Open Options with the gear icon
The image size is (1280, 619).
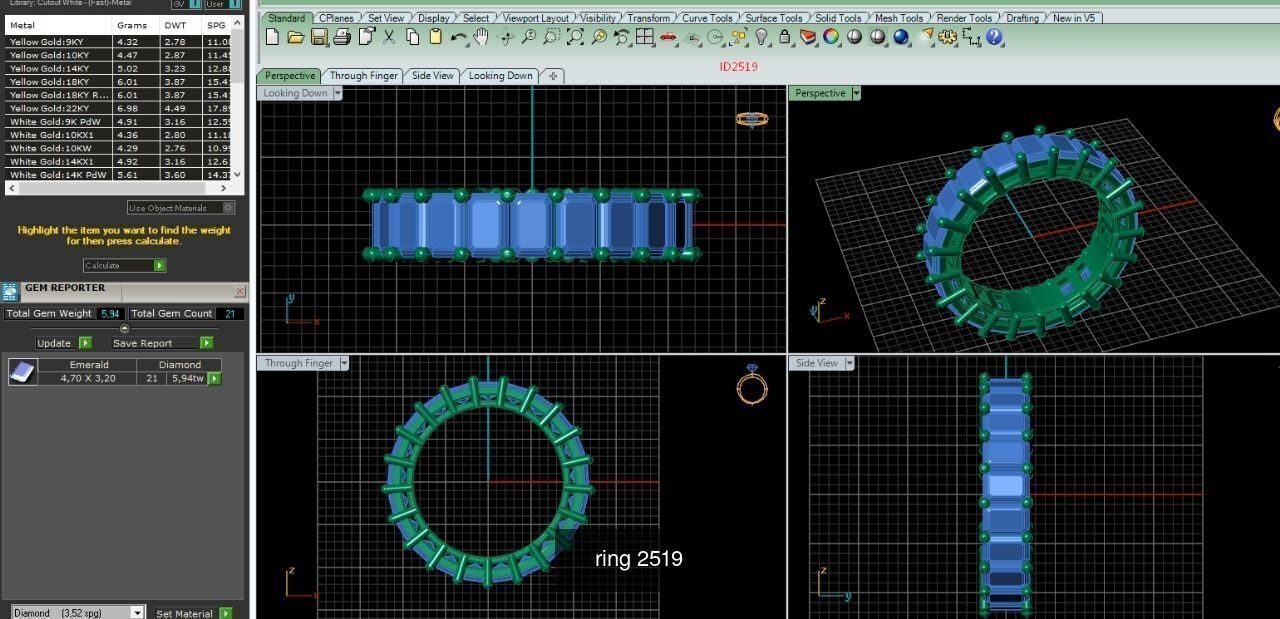tap(948, 37)
